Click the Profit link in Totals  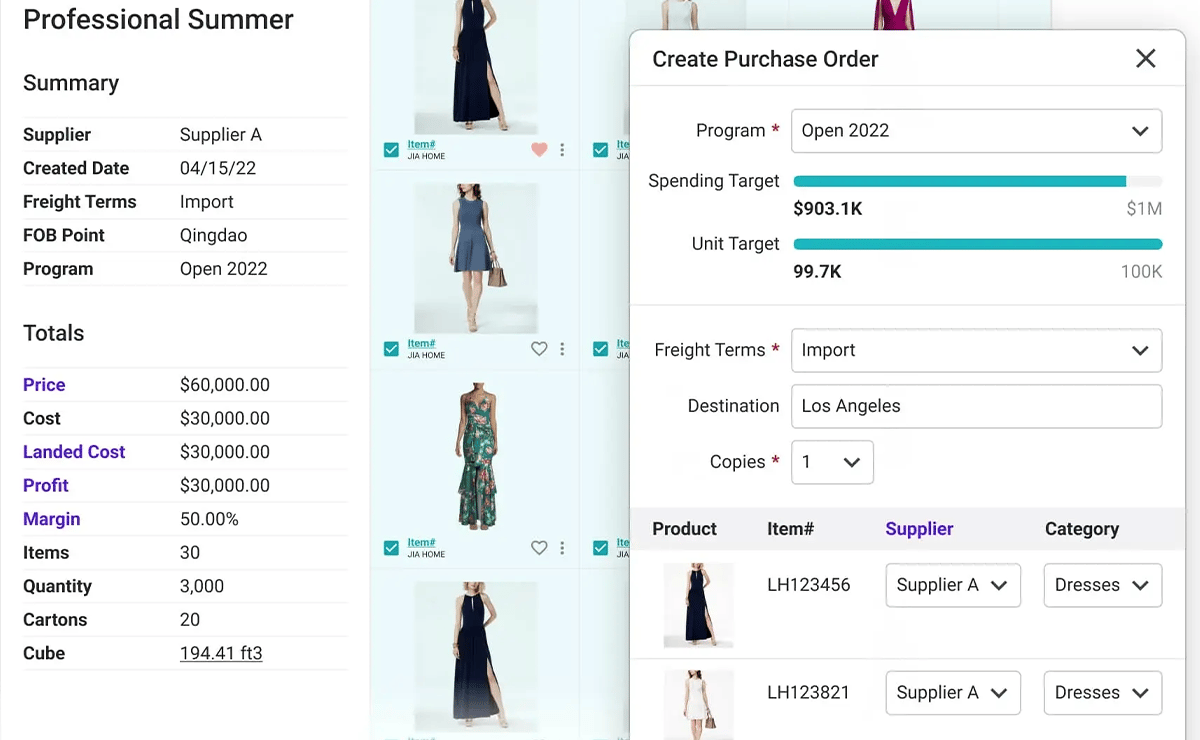[45, 485]
